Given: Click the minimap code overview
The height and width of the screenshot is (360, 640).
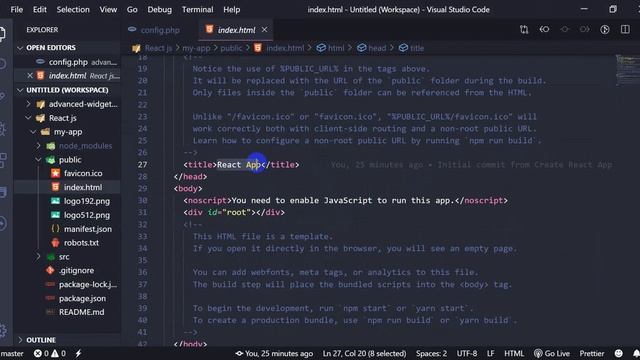Looking at the screenshot, I should [x=627, y=70].
